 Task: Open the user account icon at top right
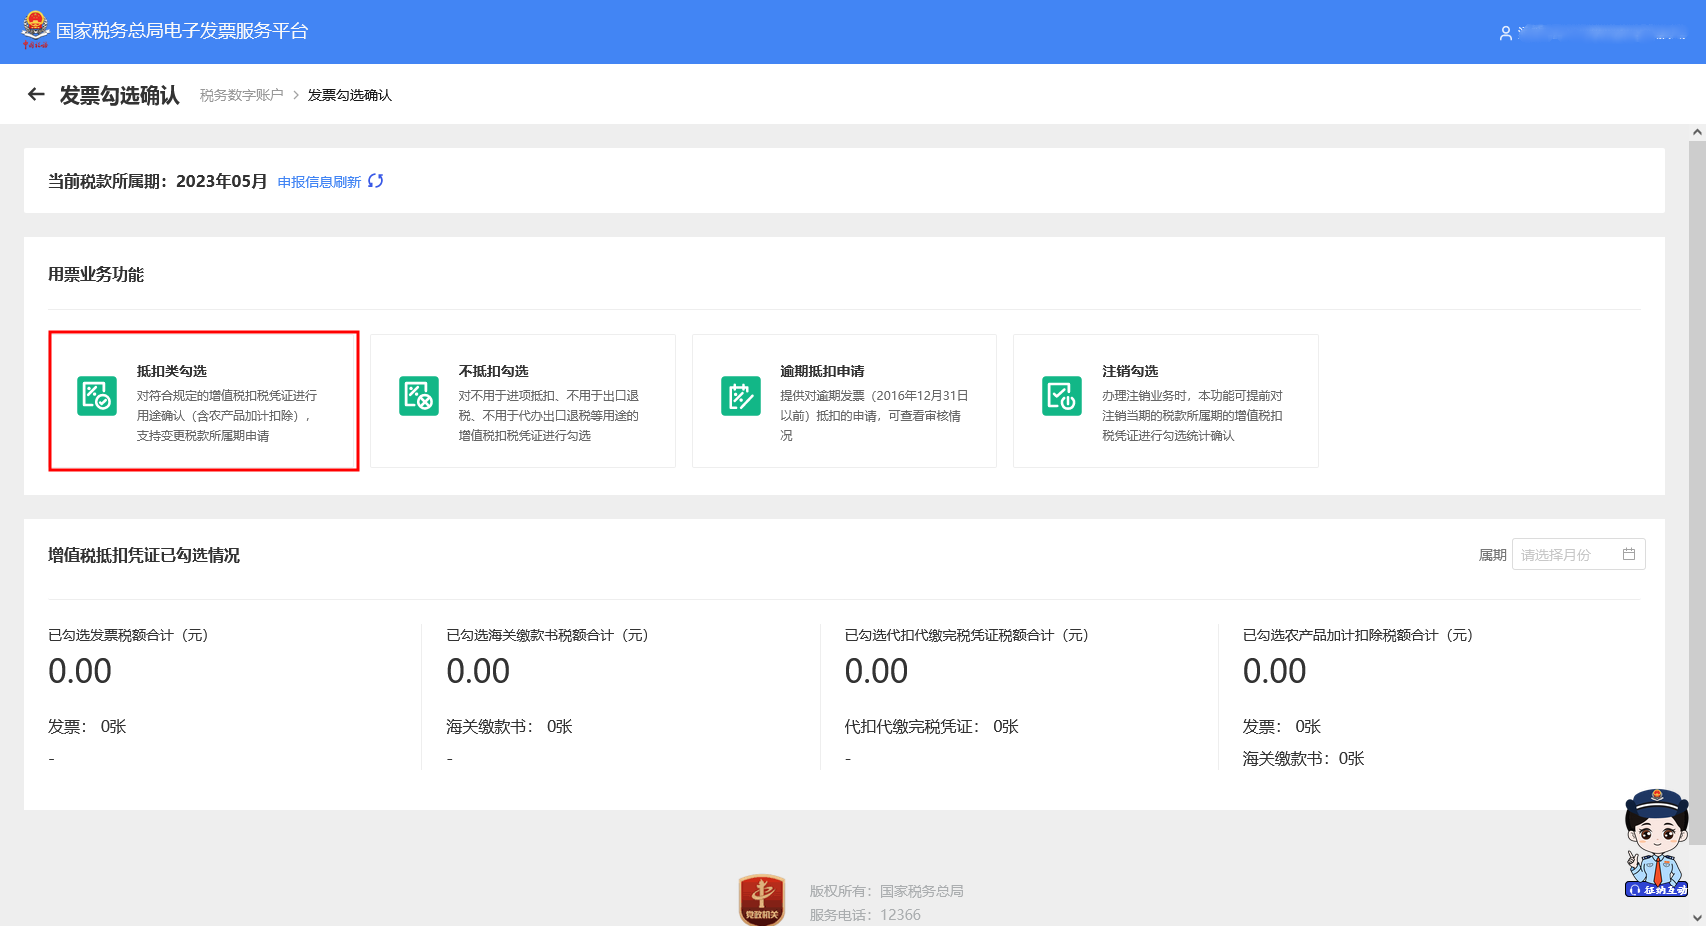click(x=1505, y=33)
